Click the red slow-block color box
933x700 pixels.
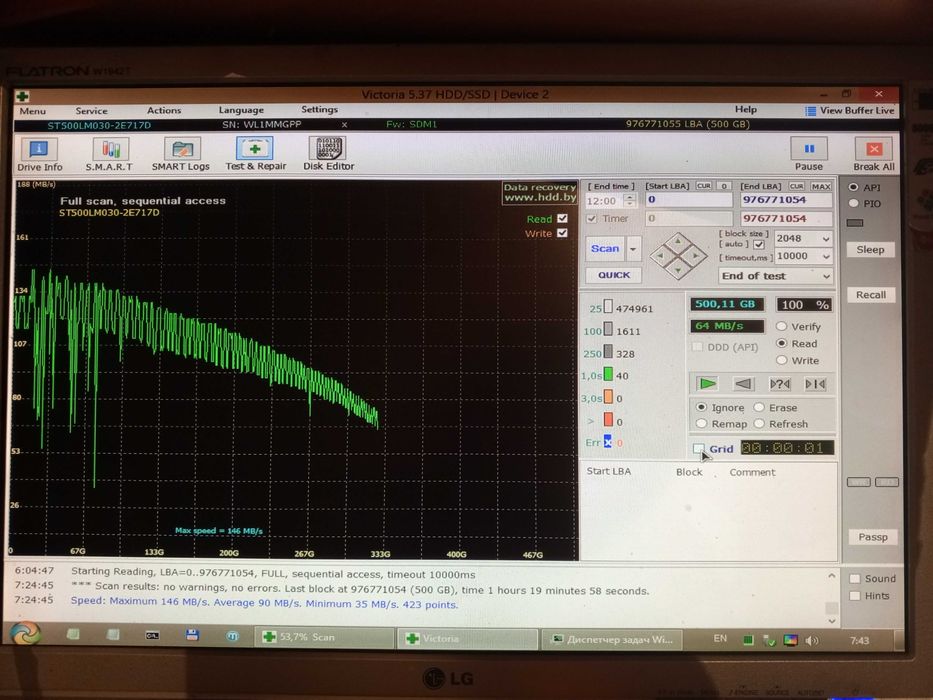(x=608, y=420)
